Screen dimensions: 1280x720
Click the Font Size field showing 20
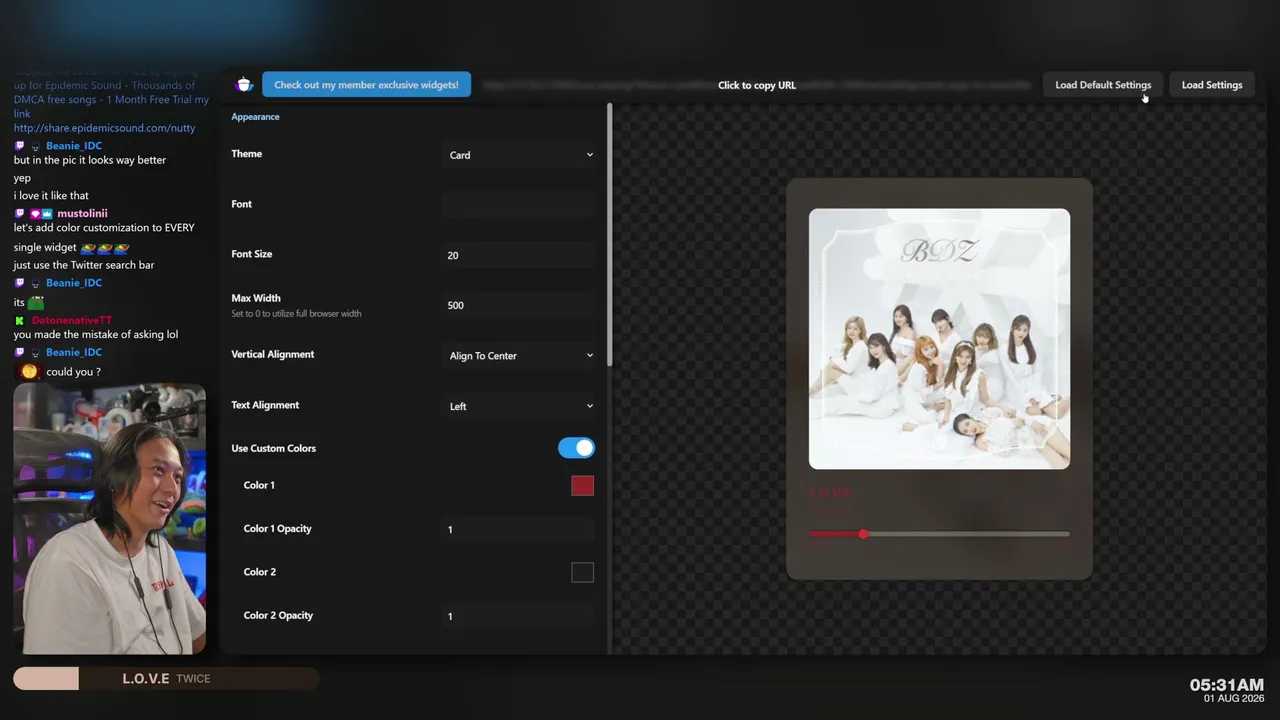pos(521,255)
